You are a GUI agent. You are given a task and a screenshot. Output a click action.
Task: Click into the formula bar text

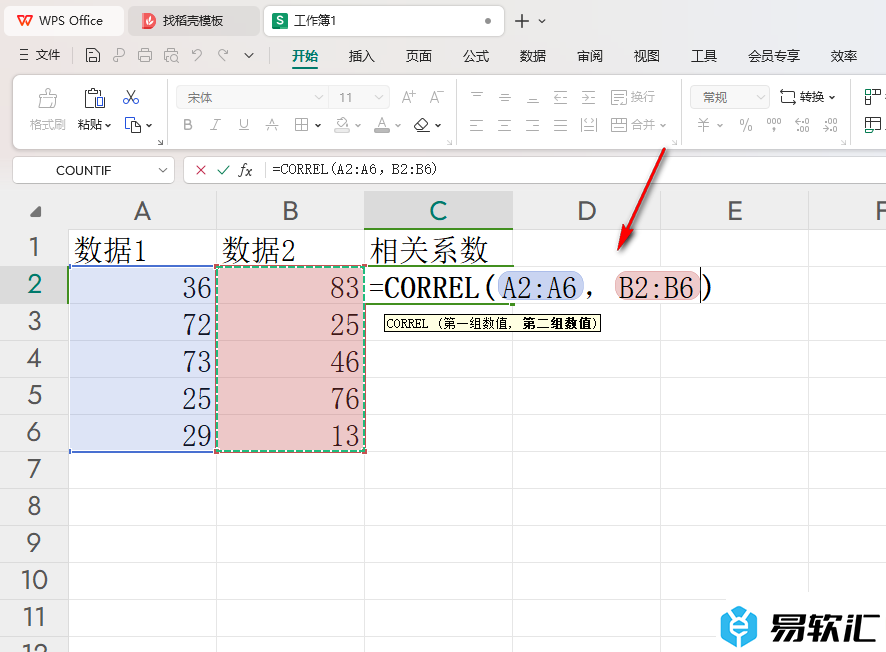[355, 169]
